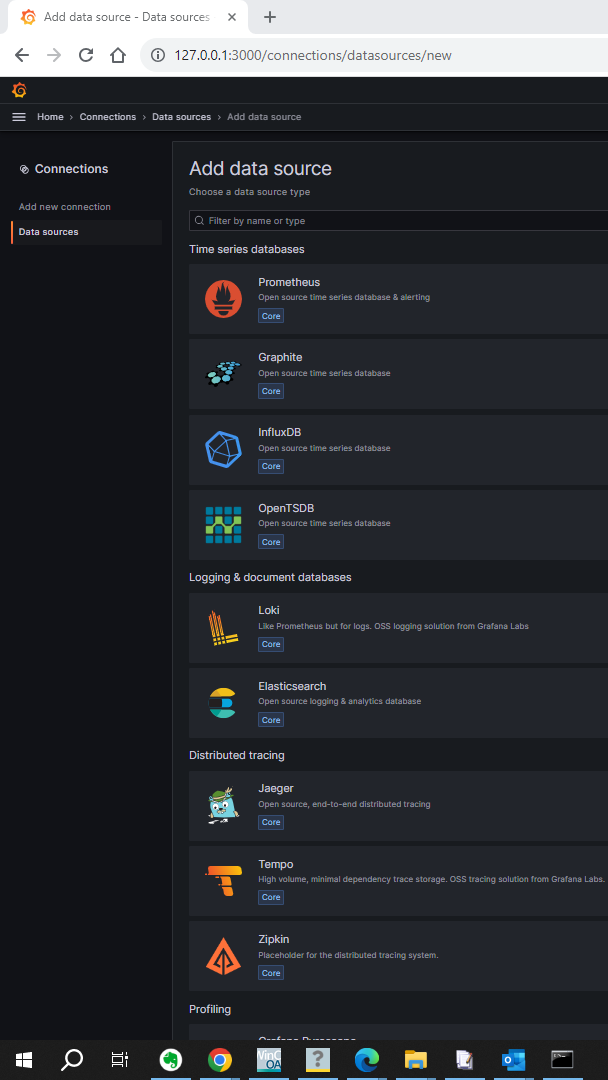
Task: Switch to Chrome in the taskbar
Action: coord(220,1060)
